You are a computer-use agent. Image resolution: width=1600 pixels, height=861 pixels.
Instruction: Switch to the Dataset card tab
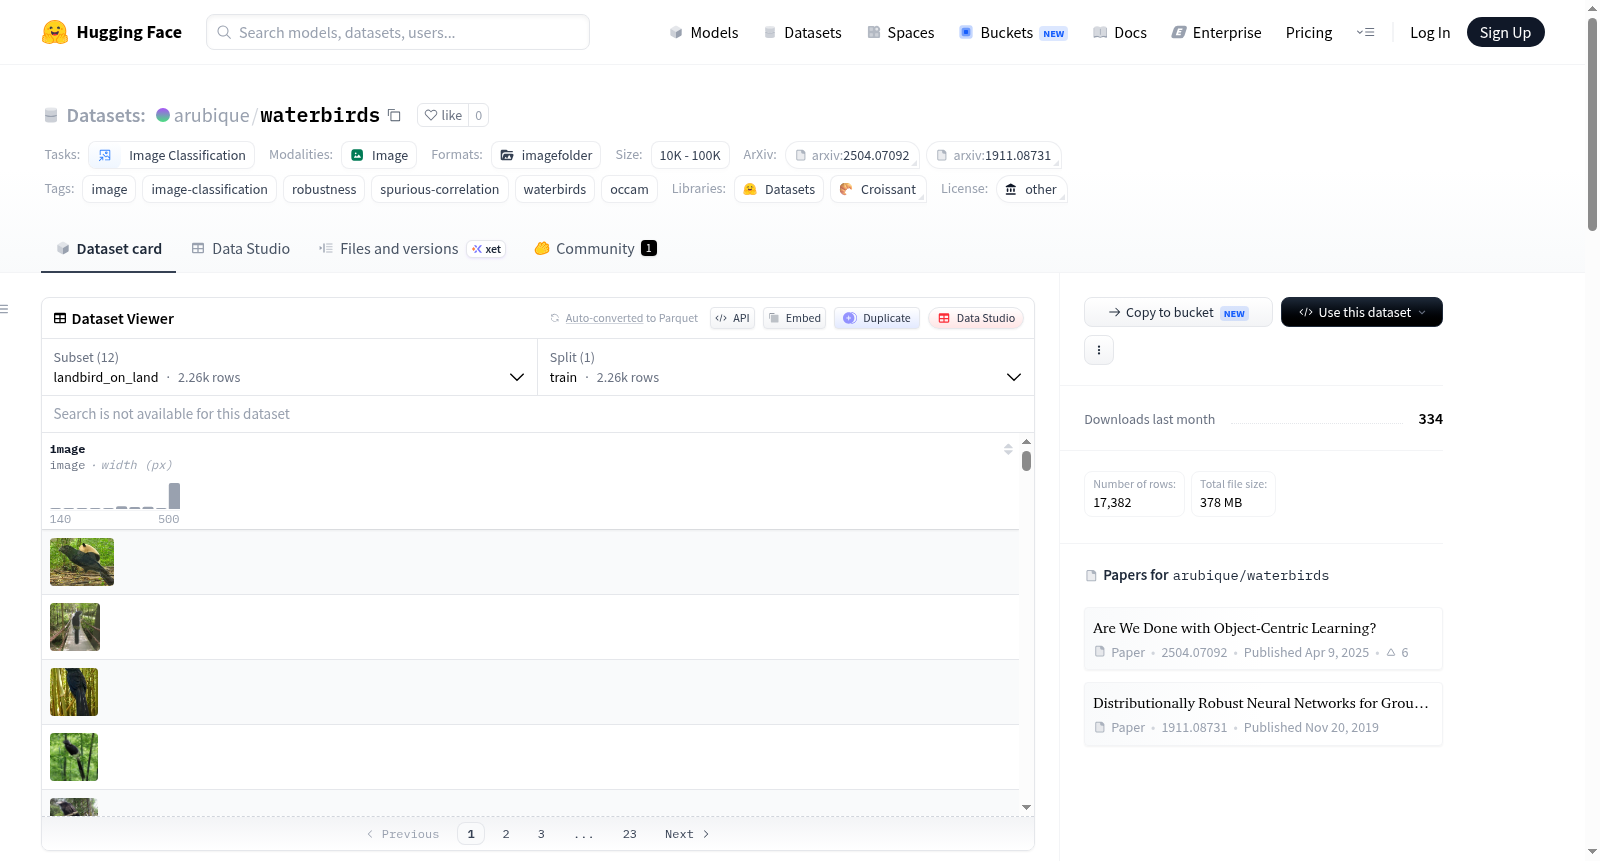[x=108, y=249]
